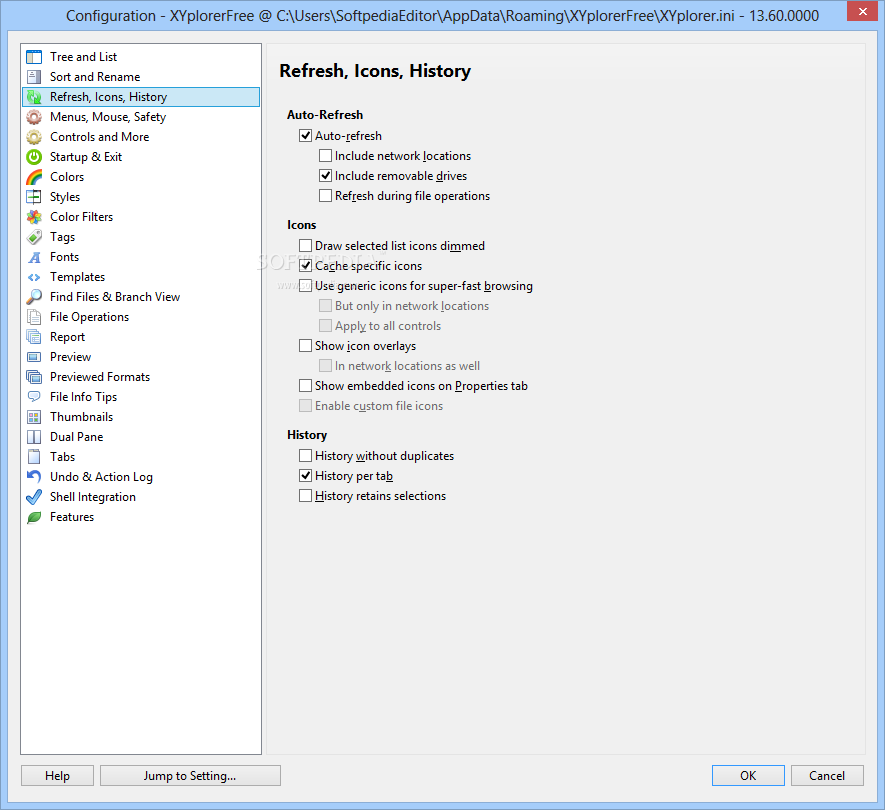The width and height of the screenshot is (885, 810).
Task: Enable Show embedded icons on Properties tab
Action: click(x=305, y=386)
